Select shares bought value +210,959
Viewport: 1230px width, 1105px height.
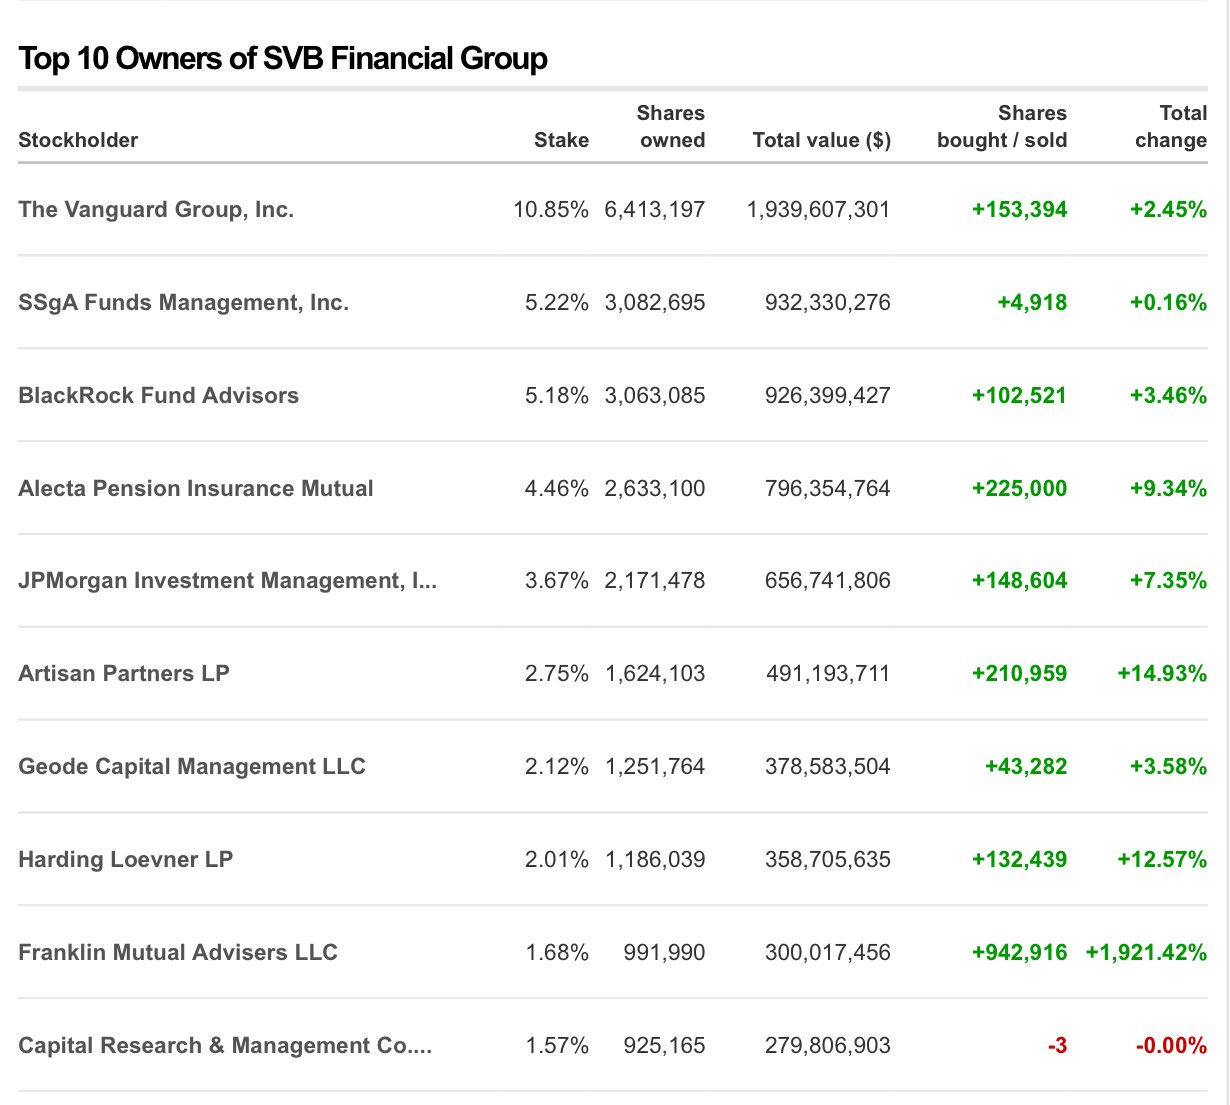click(x=1019, y=674)
